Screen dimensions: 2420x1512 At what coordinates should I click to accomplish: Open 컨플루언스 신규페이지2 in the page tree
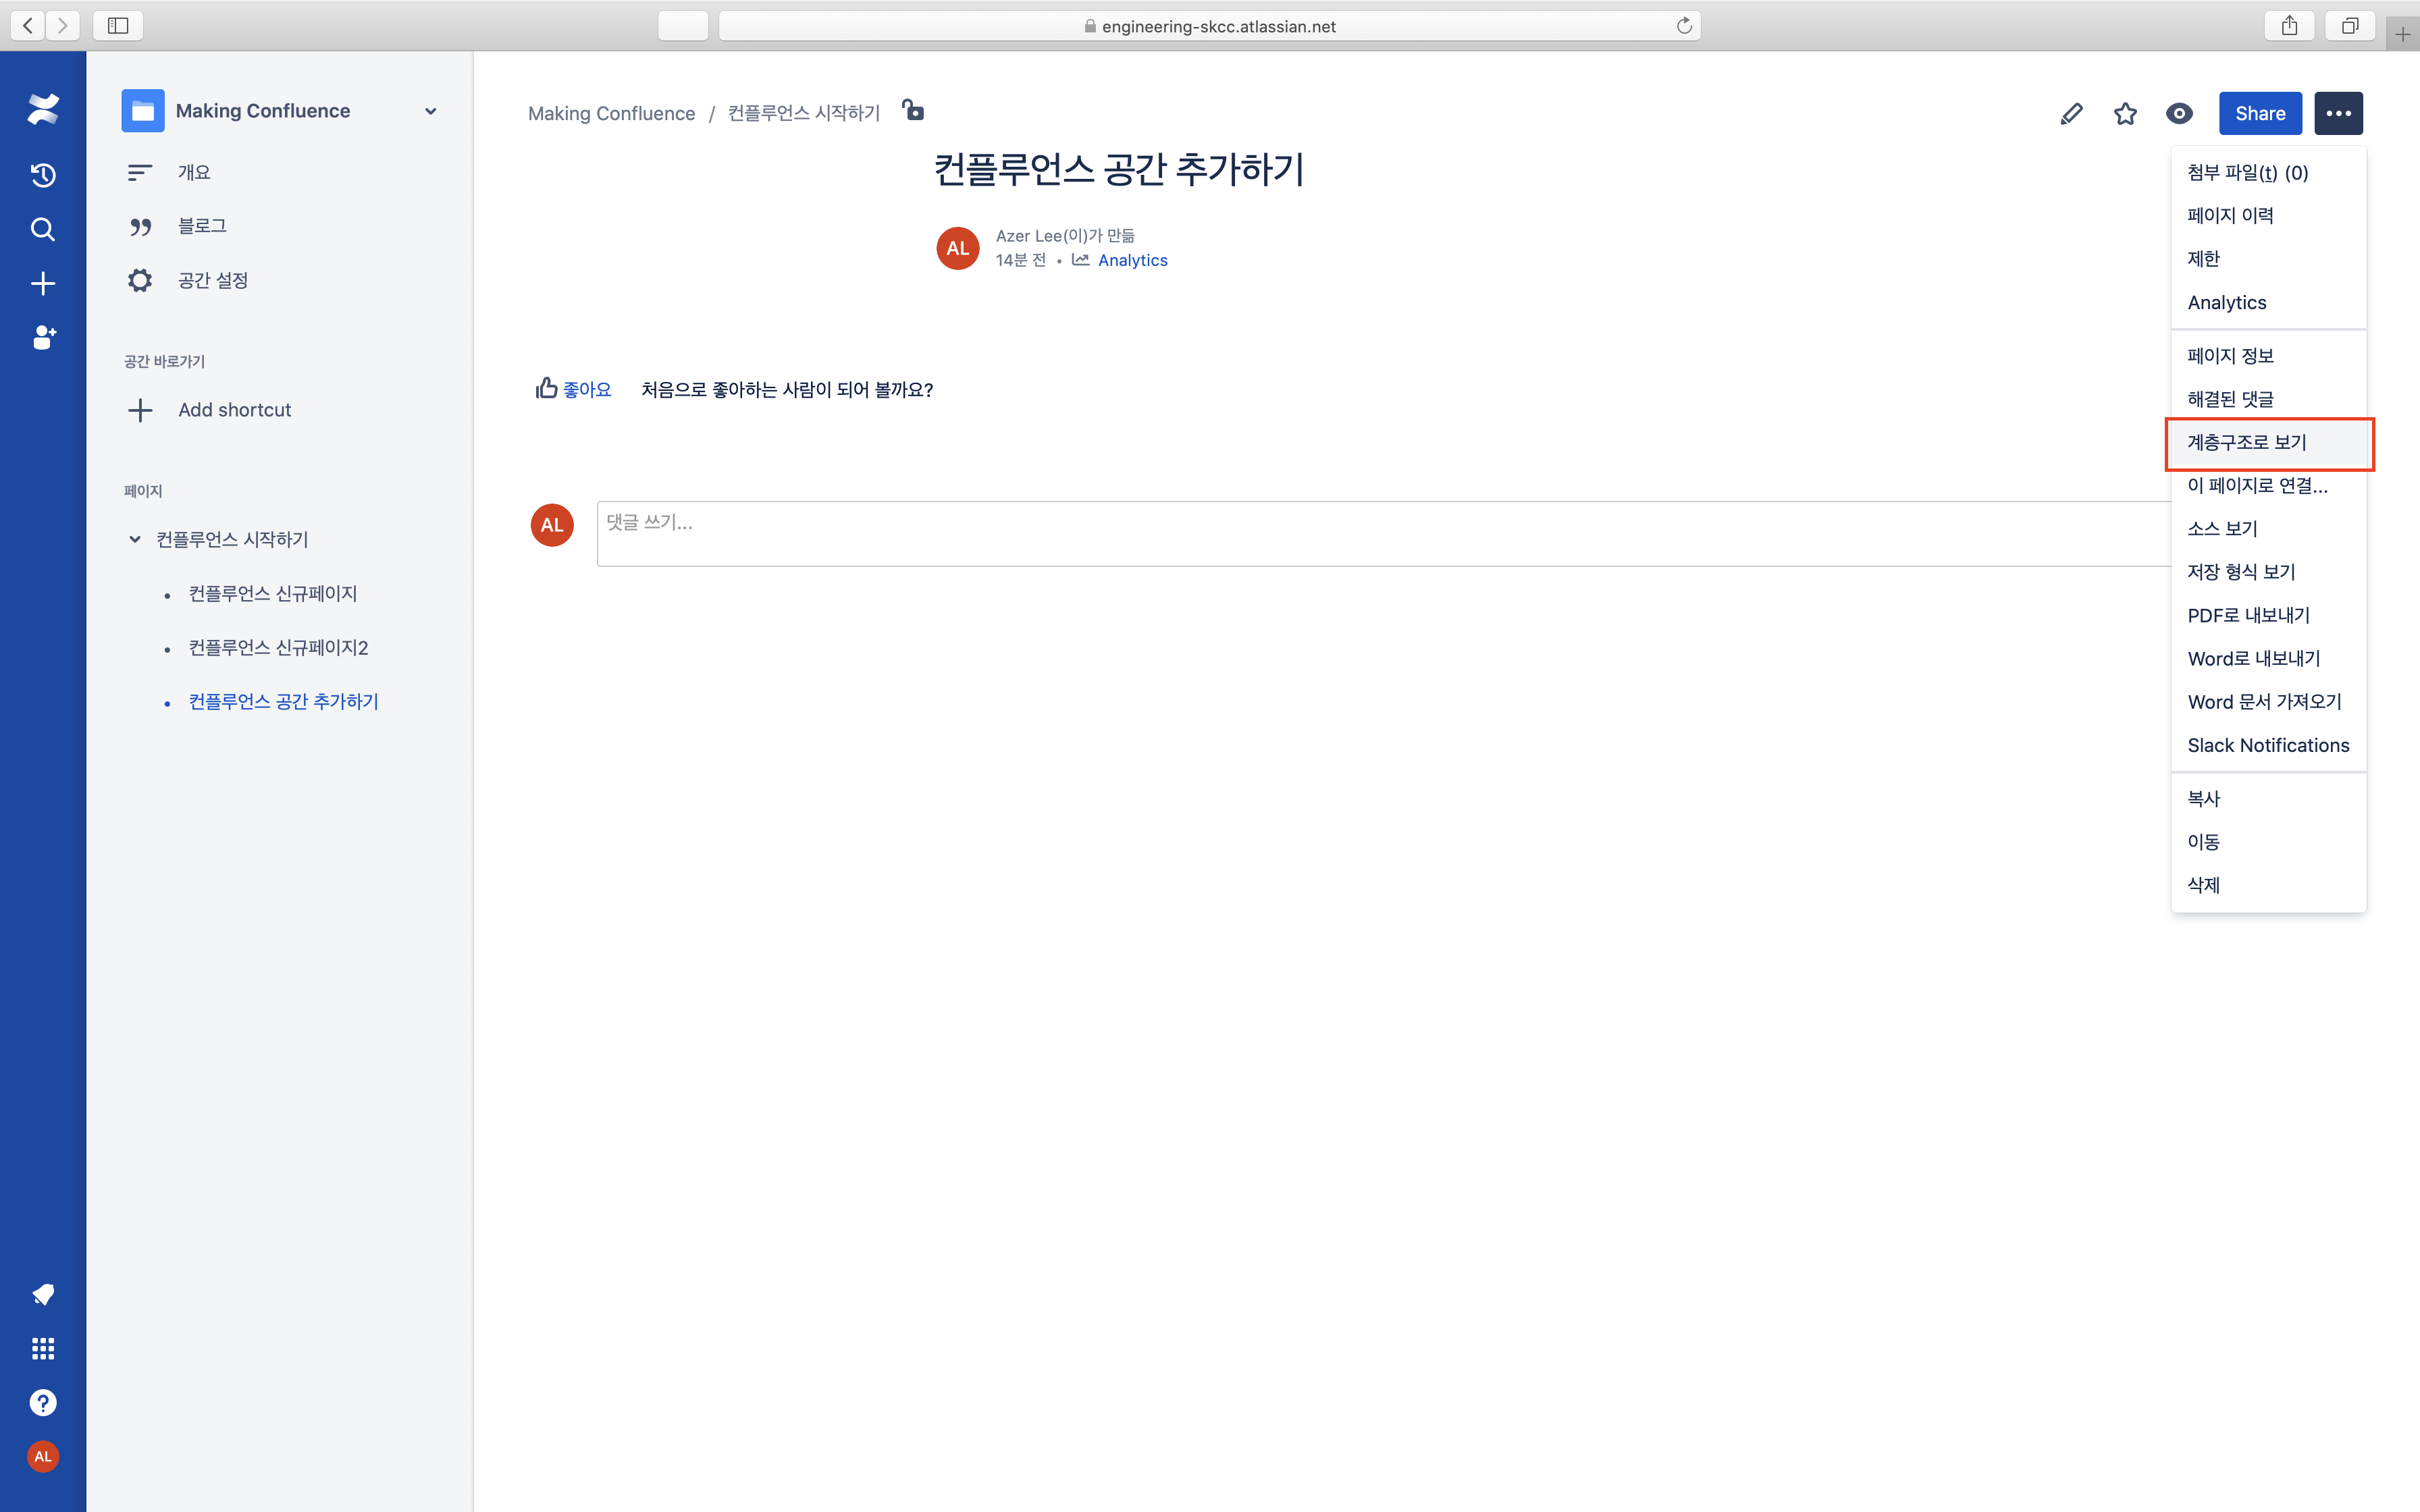pyautogui.click(x=278, y=648)
